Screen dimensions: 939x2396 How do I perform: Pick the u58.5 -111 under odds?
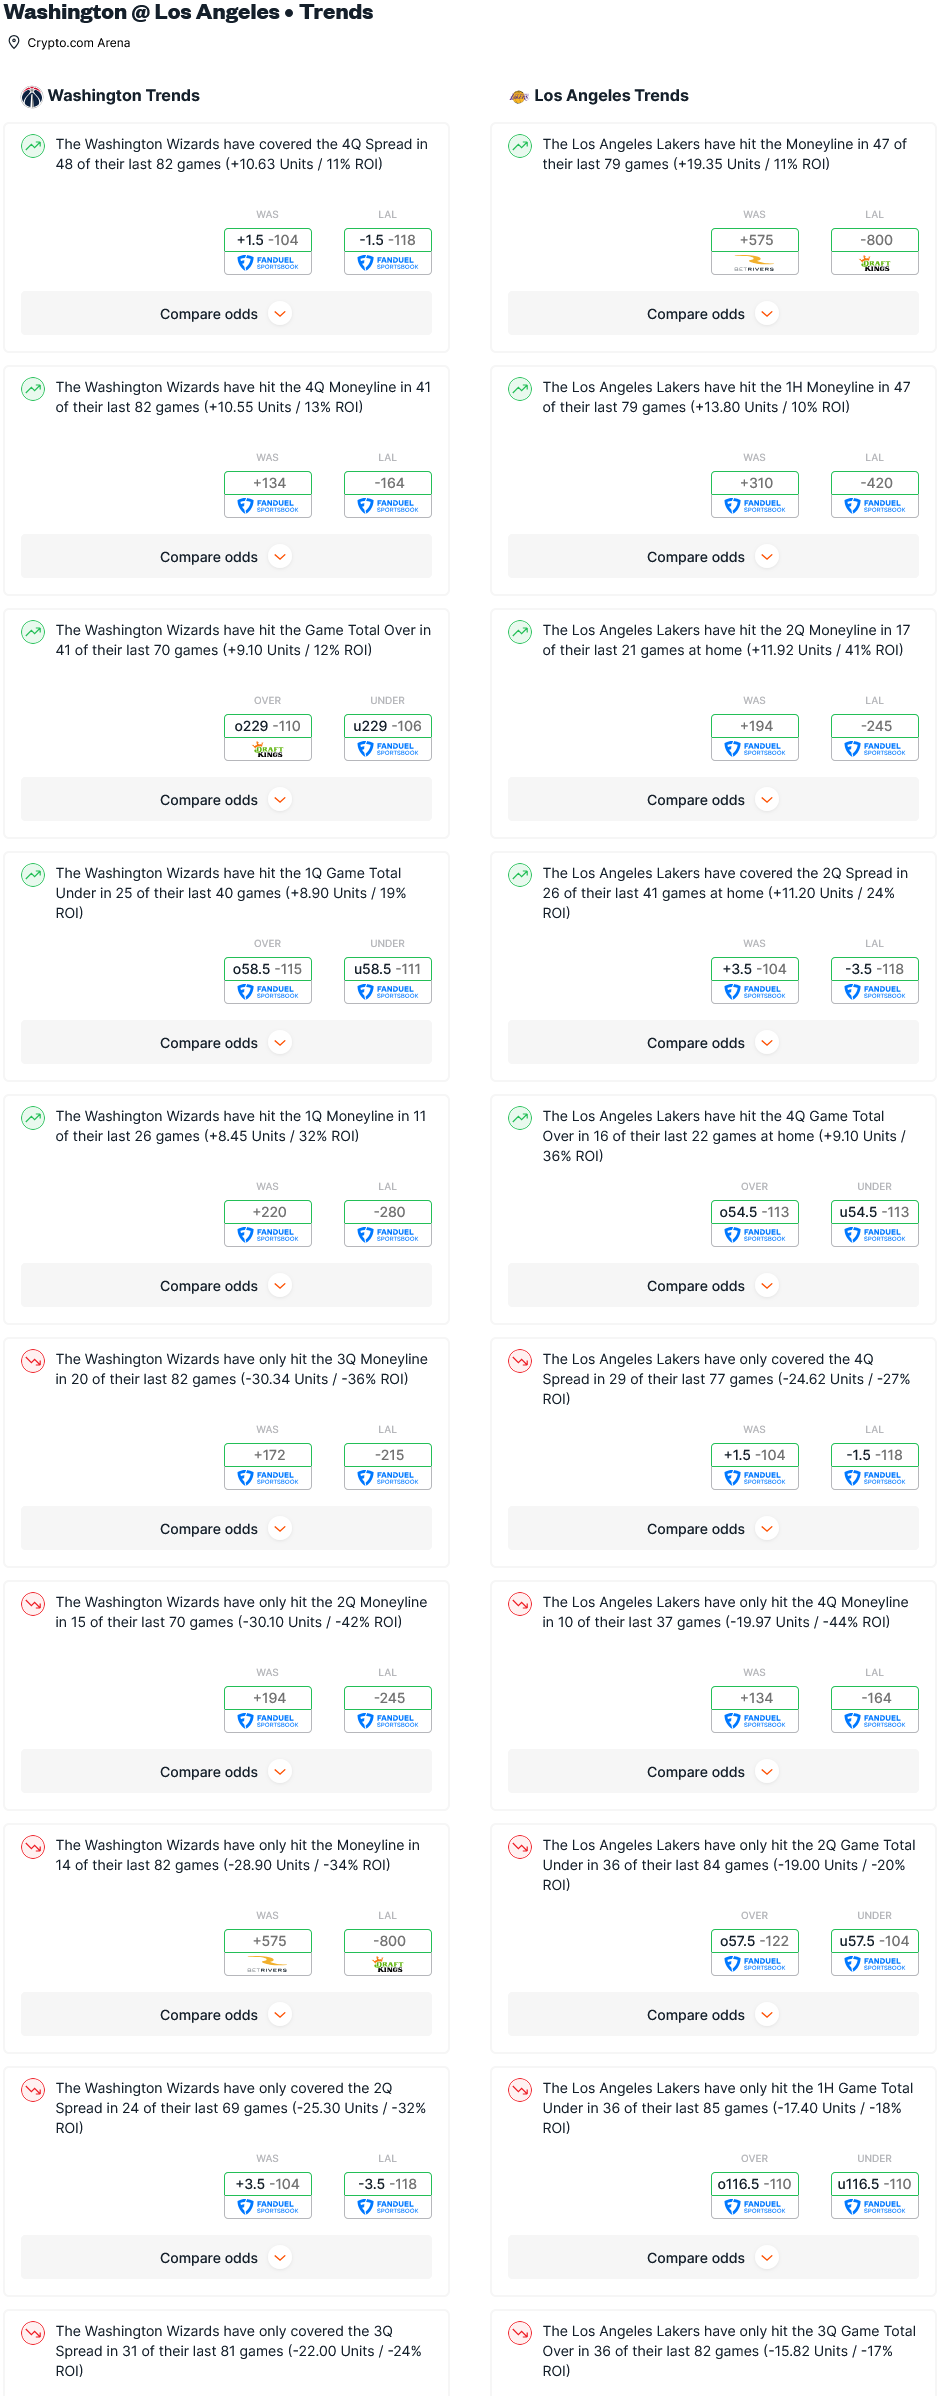388,969
